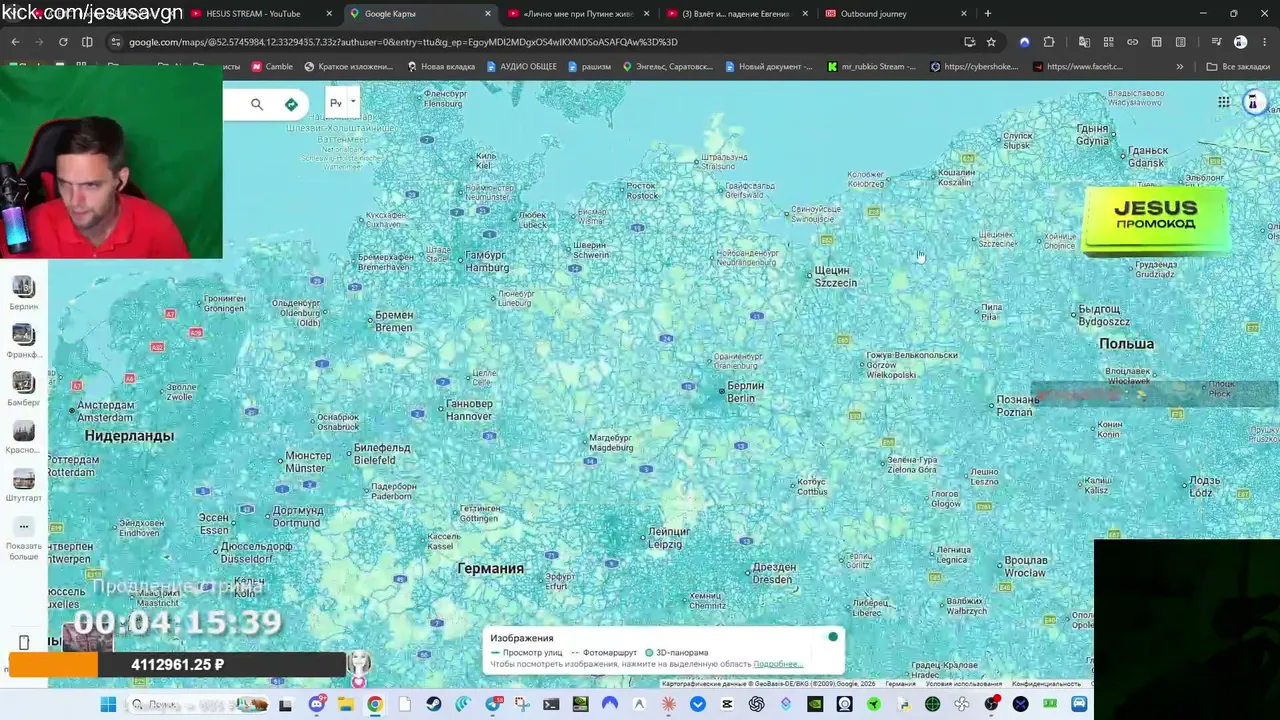Open the recent place Франкф... thumbnail
1280x720 pixels.
click(23, 335)
